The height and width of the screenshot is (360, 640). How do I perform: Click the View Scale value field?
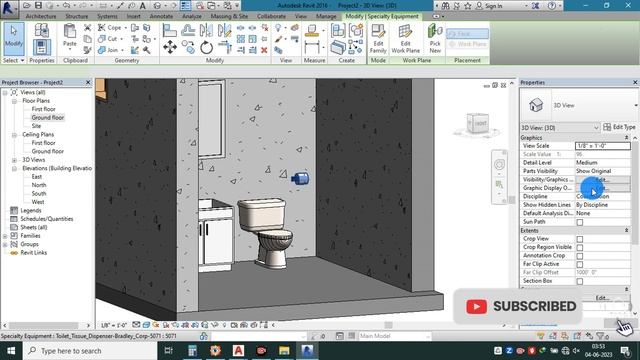pos(602,146)
